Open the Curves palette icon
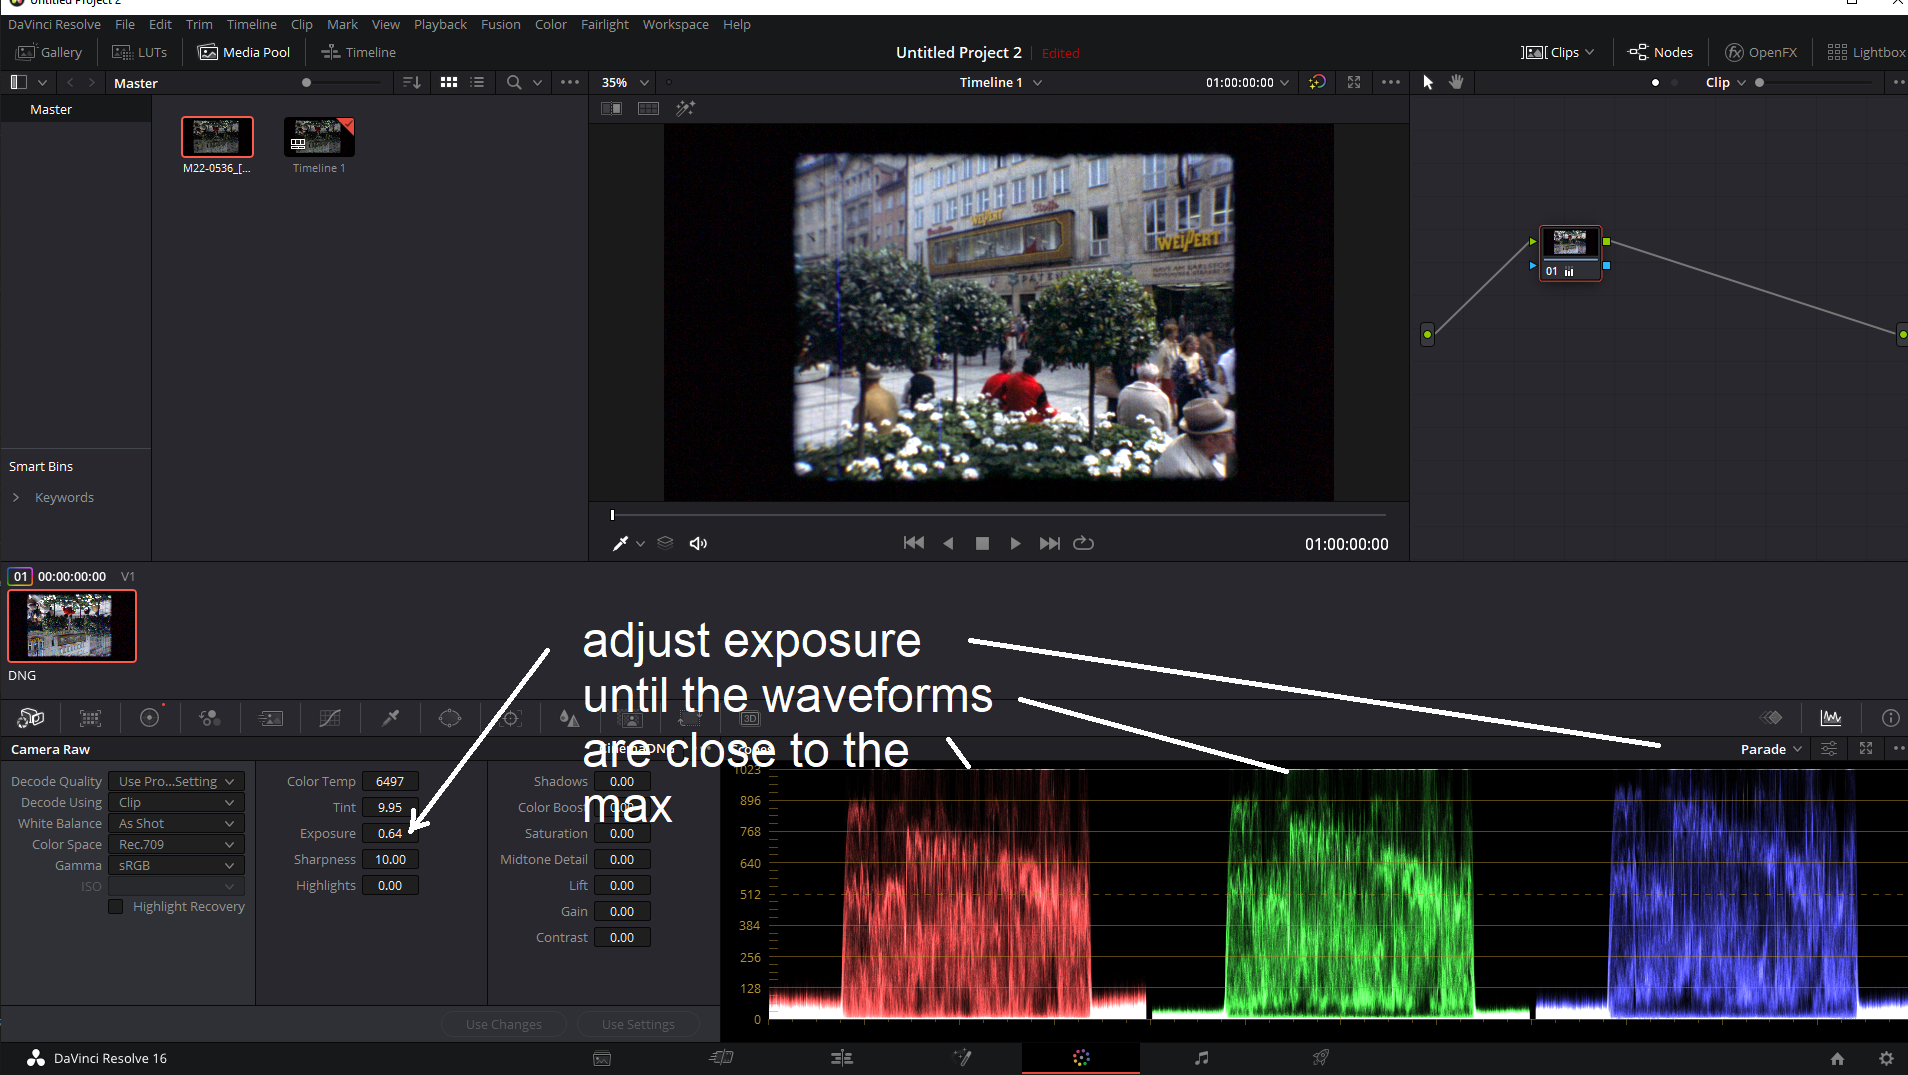Screen dimensions: 1908x1075 click(x=330, y=718)
